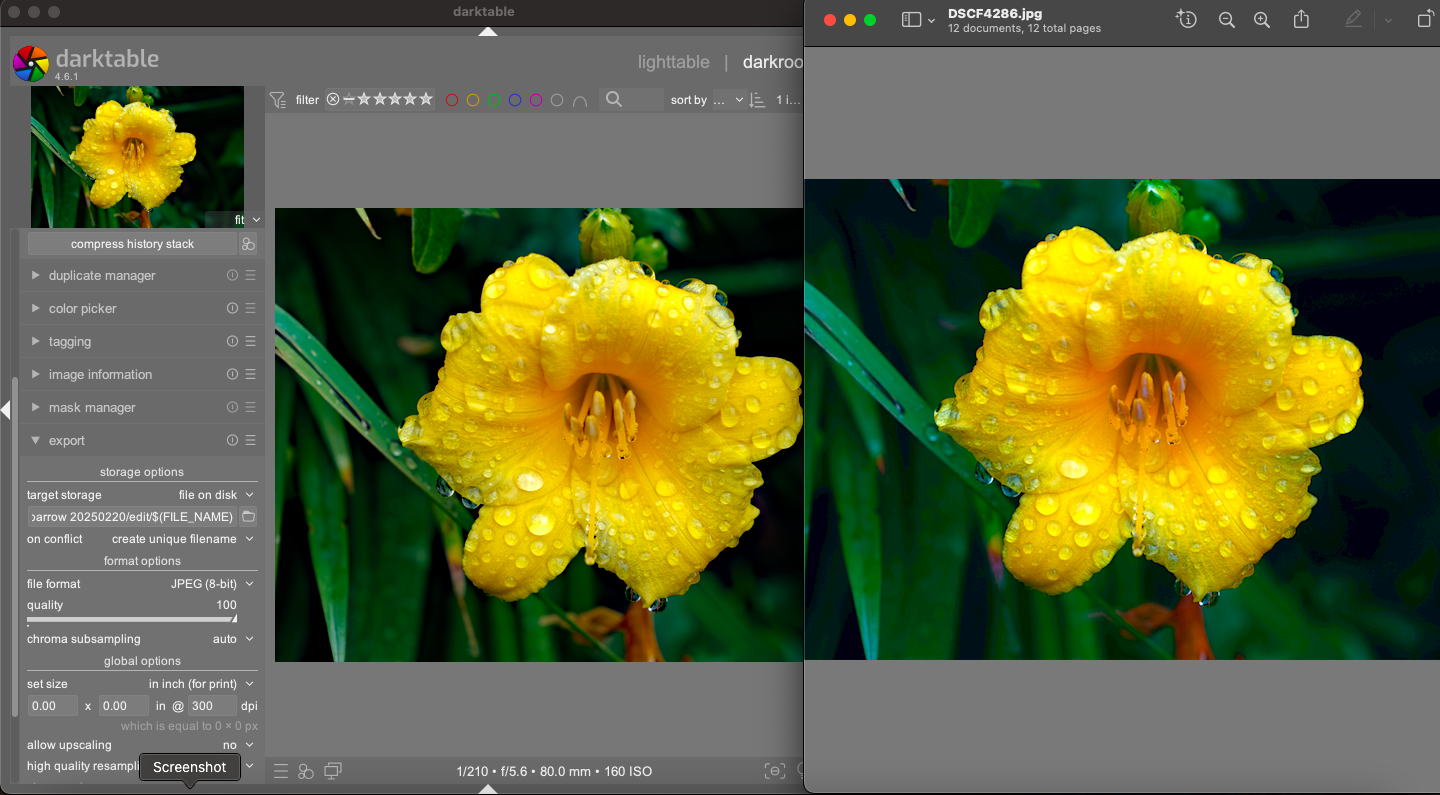Zoom in in the Preview window

click(x=1262, y=20)
